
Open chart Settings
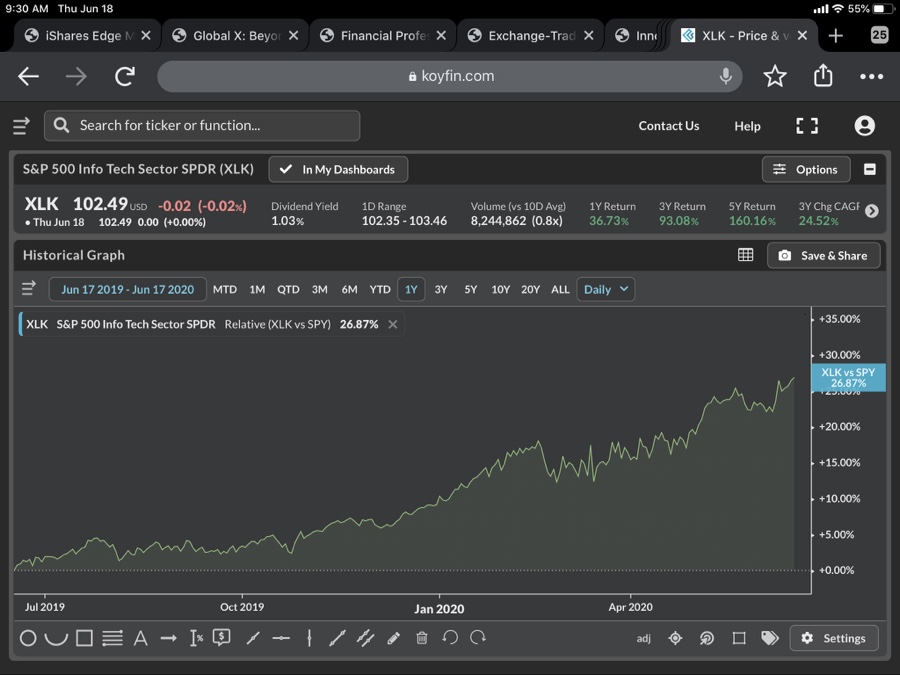(x=834, y=638)
